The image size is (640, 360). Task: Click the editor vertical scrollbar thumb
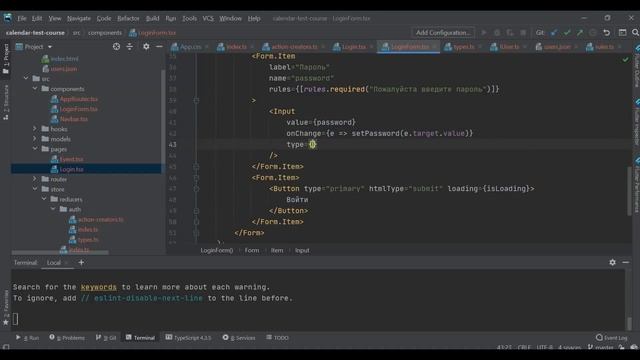pos(629,191)
